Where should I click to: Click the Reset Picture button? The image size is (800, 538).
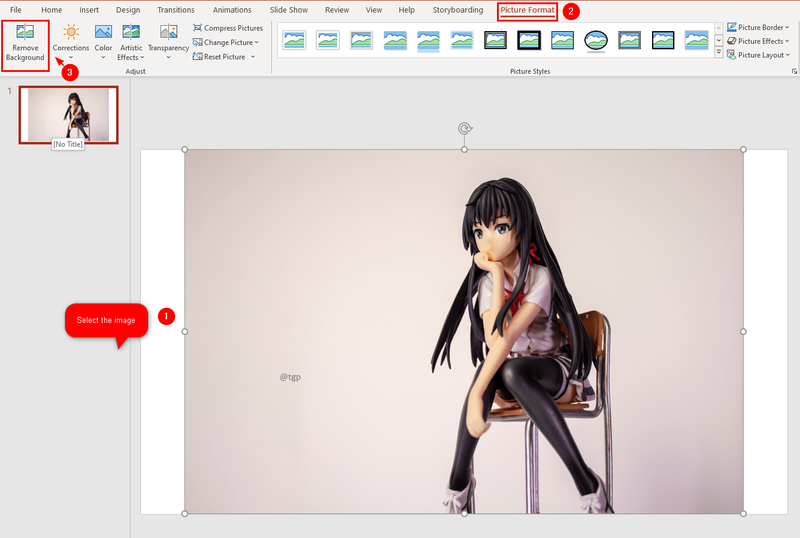point(219,57)
